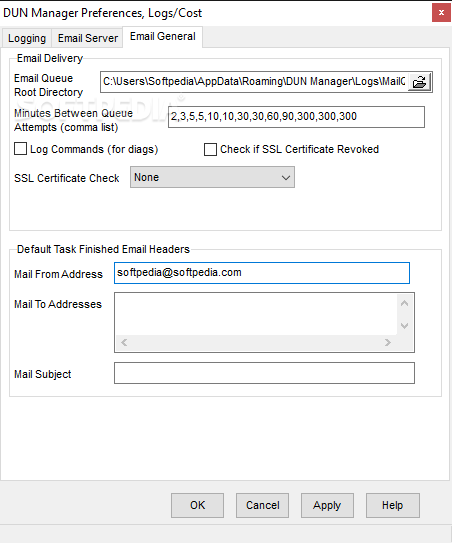
Task: Open the SSL Certificate Check dropdown
Action: click(212, 177)
